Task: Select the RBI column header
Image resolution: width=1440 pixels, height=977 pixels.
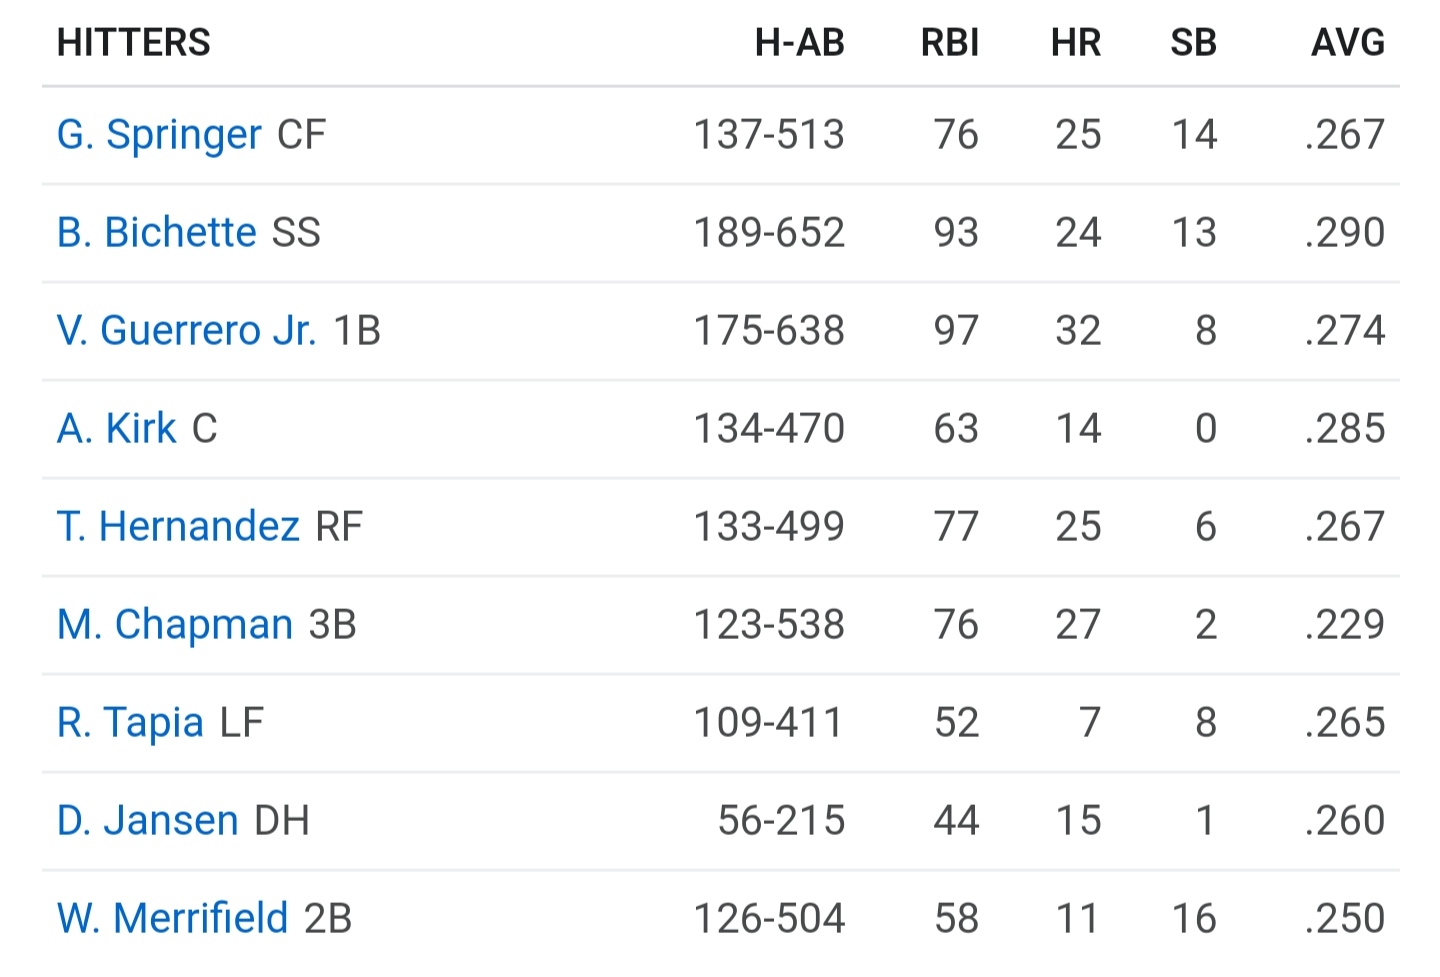Action: click(949, 43)
